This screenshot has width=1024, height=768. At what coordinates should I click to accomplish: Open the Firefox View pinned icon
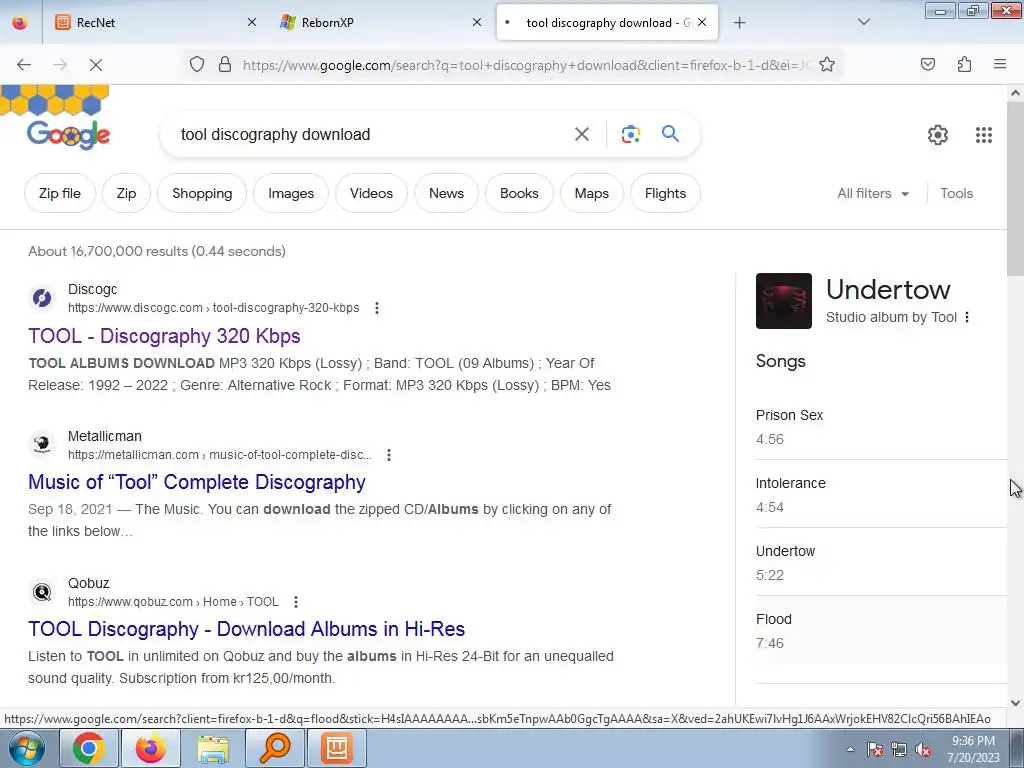[x=20, y=22]
